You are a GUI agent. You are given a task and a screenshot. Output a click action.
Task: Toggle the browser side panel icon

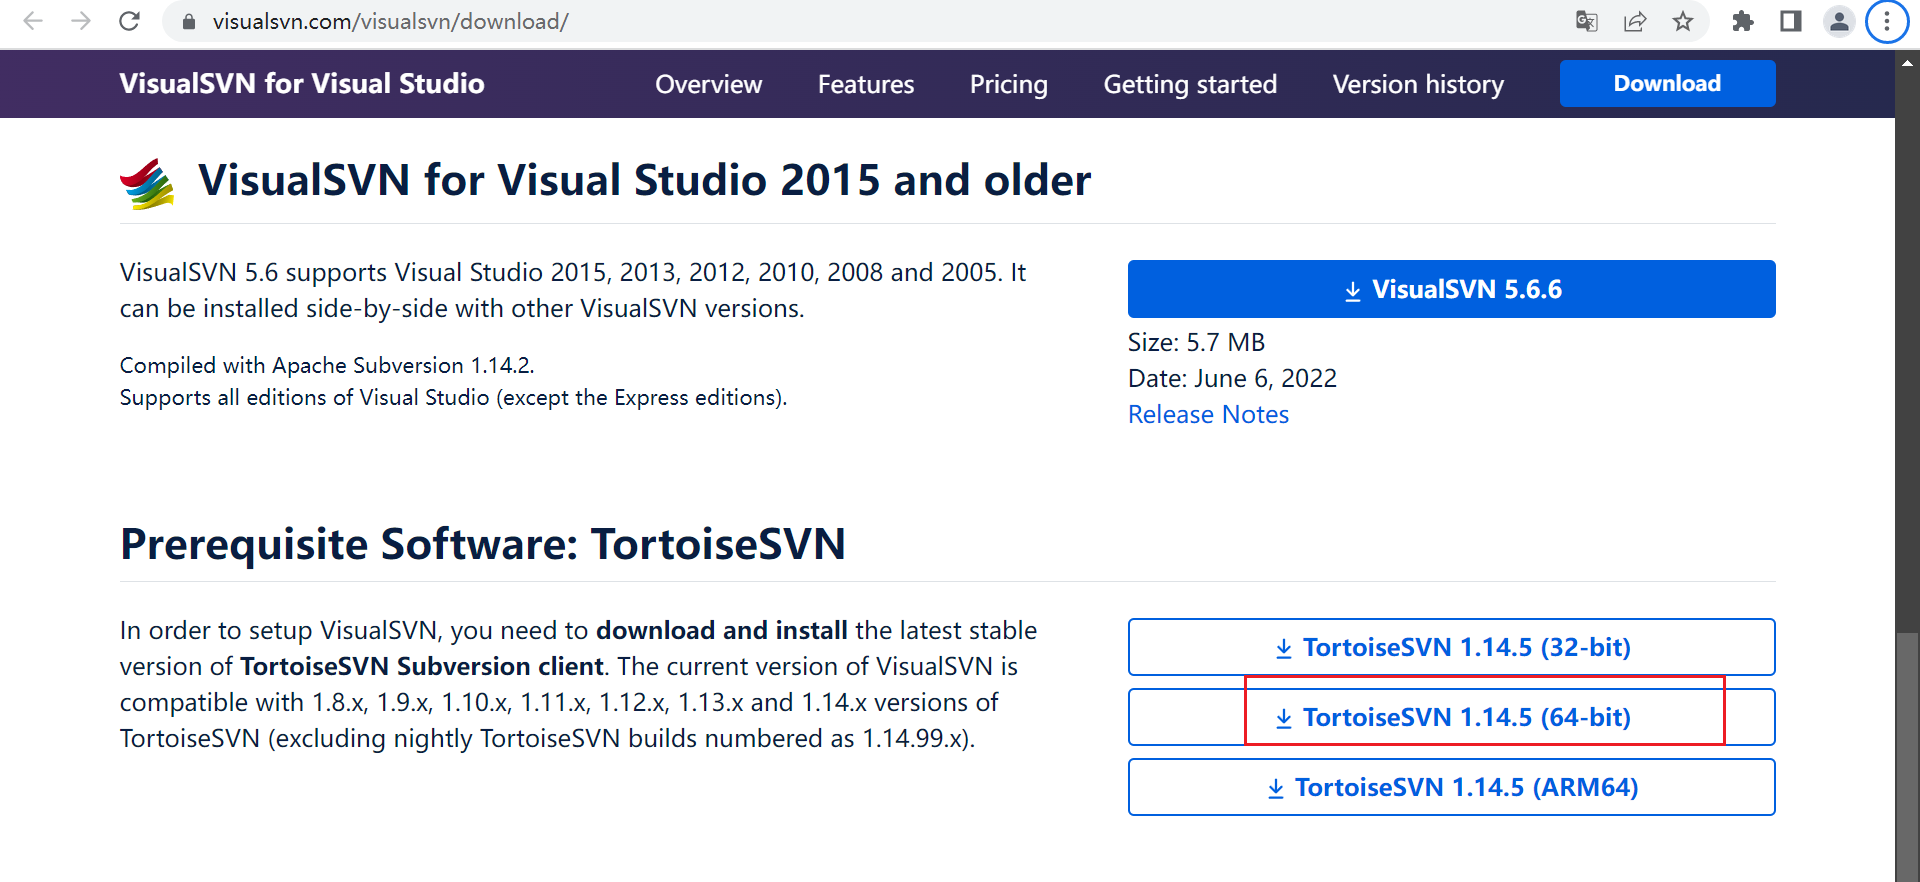click(x=1791, y=21)
